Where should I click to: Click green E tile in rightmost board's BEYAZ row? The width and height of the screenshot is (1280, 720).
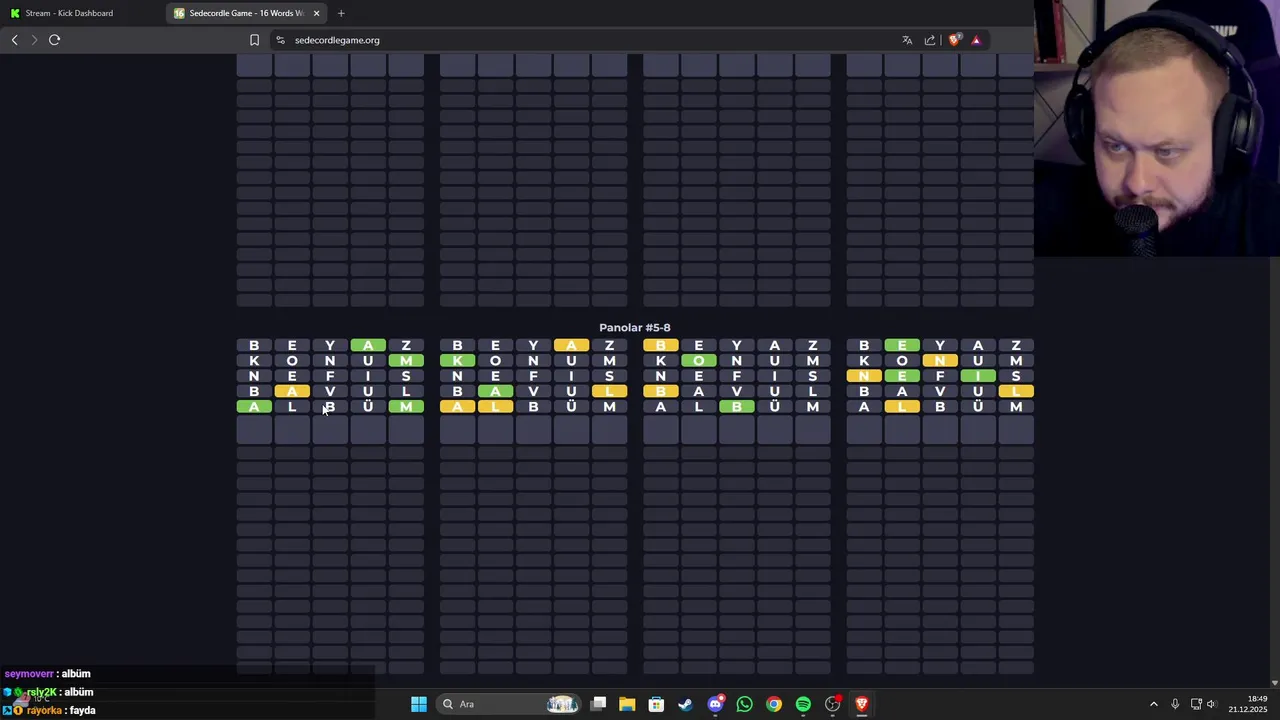click(902, 345)
